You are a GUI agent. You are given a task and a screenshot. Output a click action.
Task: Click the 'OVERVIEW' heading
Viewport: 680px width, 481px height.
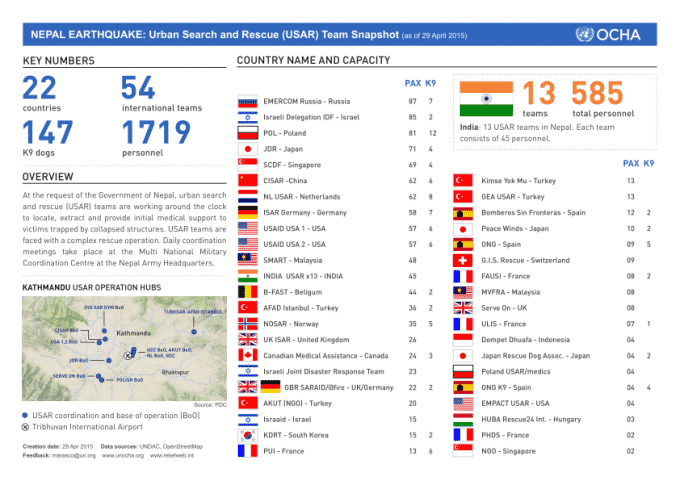(x=48, y=177)
